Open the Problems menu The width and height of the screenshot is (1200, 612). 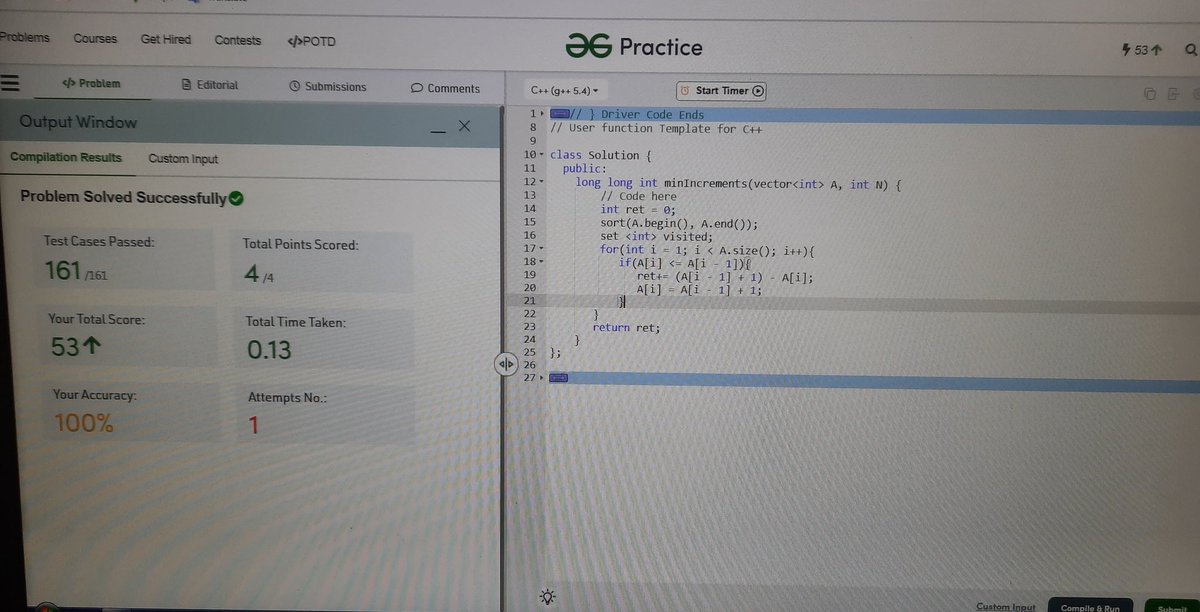(x=24, y=38)
